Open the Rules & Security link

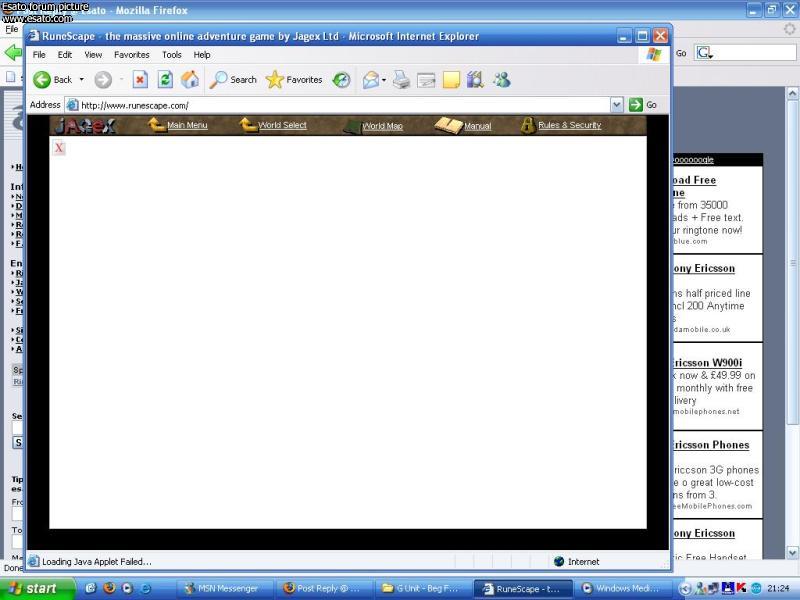(569, 125)
